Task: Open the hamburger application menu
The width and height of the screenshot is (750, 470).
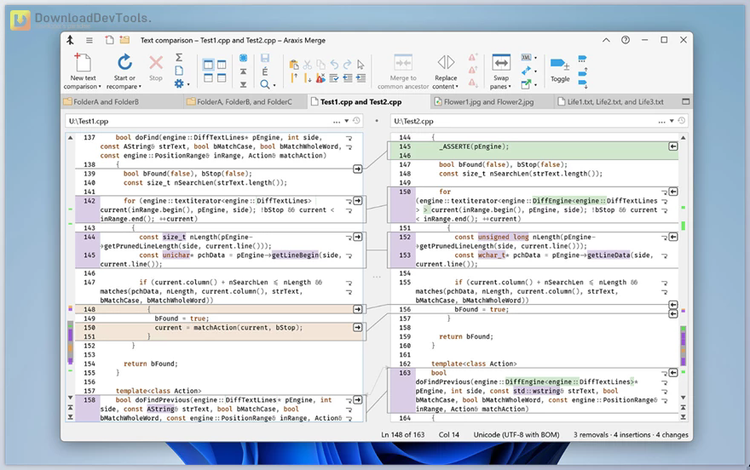Action: pos(89,41)
